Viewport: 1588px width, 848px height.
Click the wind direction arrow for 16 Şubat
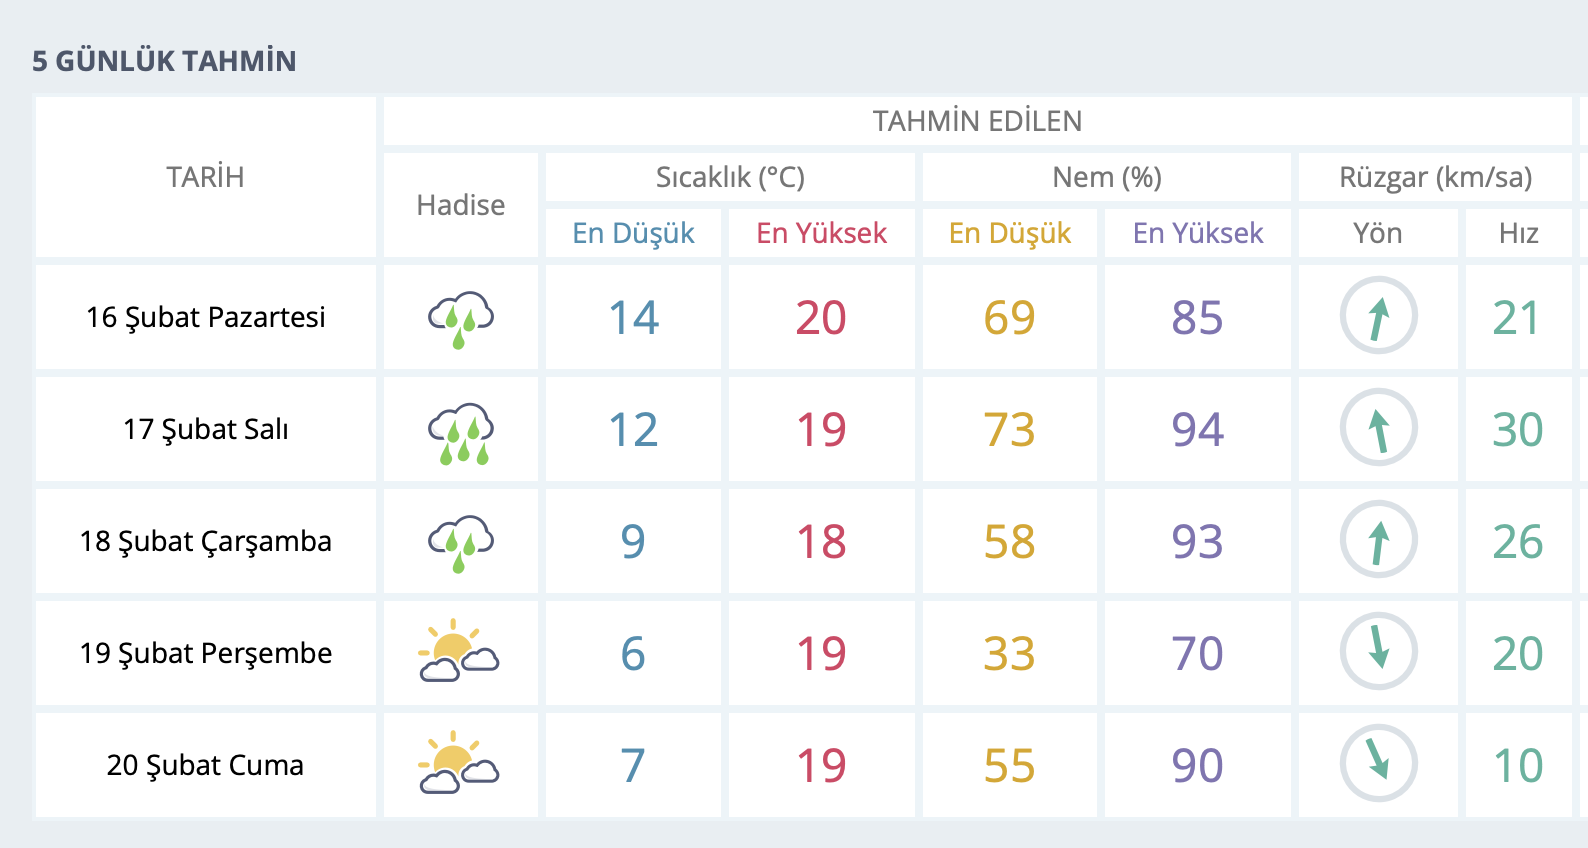tap(1378, 316)
